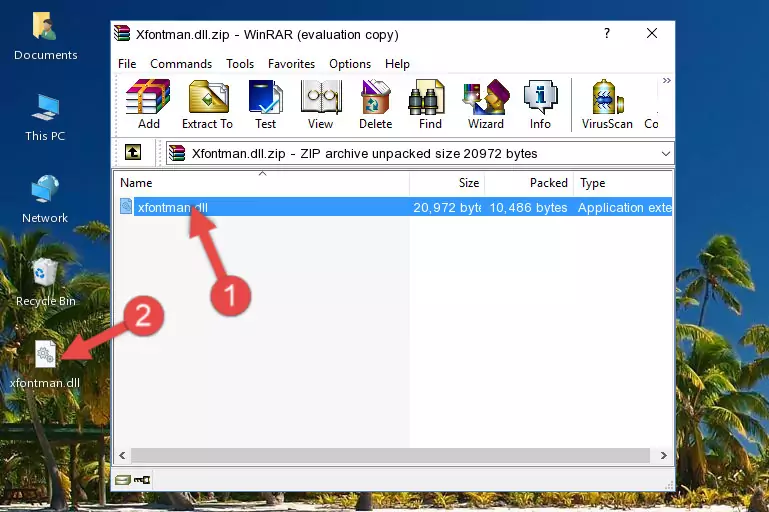Click the question mark help button

(x=607, y=33)
